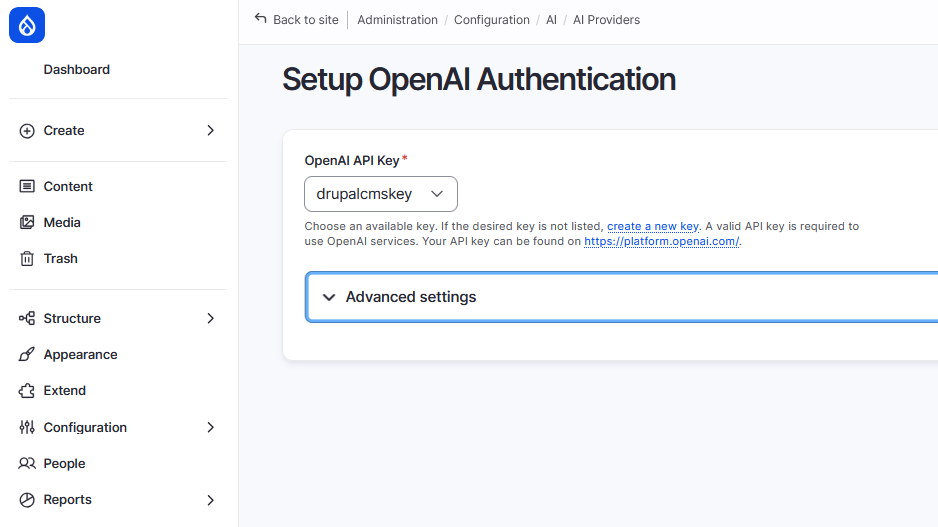938x527 pixels.
Task: Click the People users icon
Action: 27,464
